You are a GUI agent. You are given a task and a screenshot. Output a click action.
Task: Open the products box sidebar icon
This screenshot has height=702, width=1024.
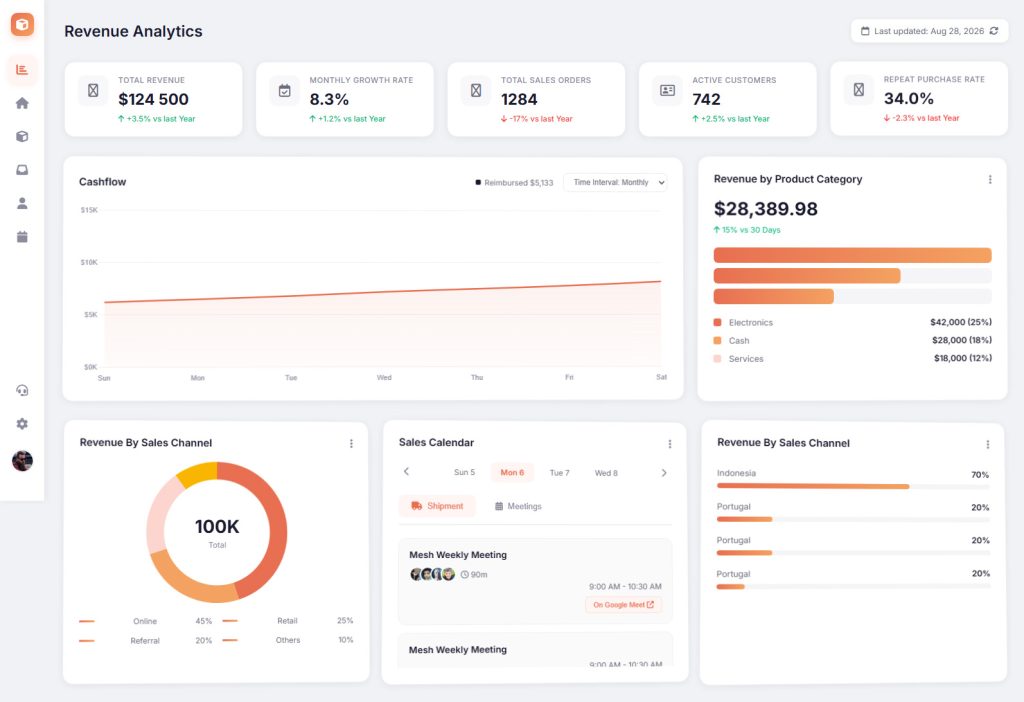click(22, 136)
